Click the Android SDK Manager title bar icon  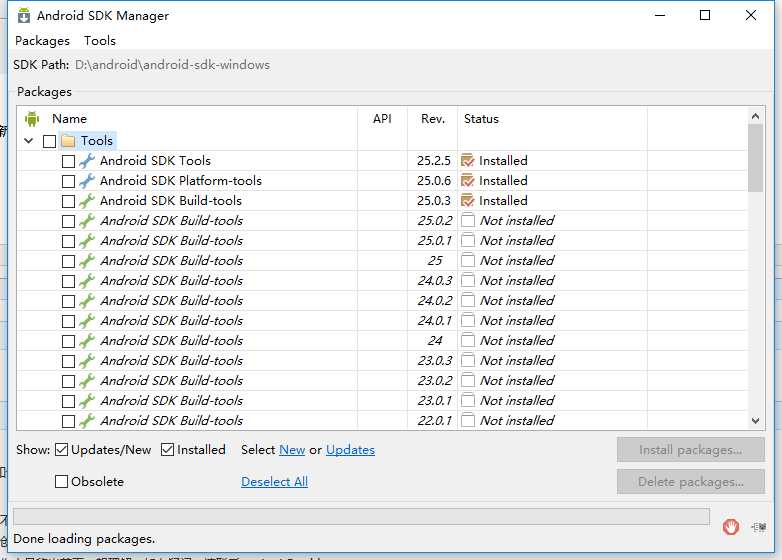[x=24, y=16]
